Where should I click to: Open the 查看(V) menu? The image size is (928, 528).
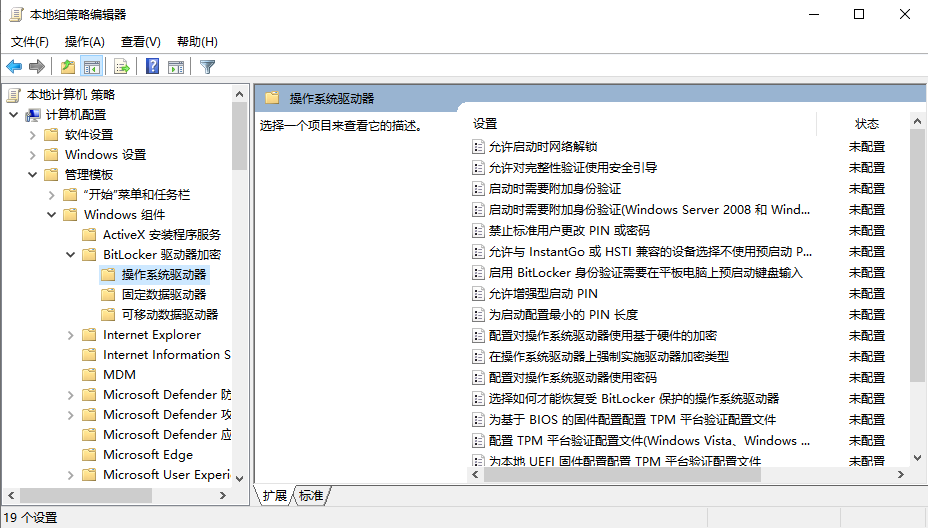coord(140,42)
